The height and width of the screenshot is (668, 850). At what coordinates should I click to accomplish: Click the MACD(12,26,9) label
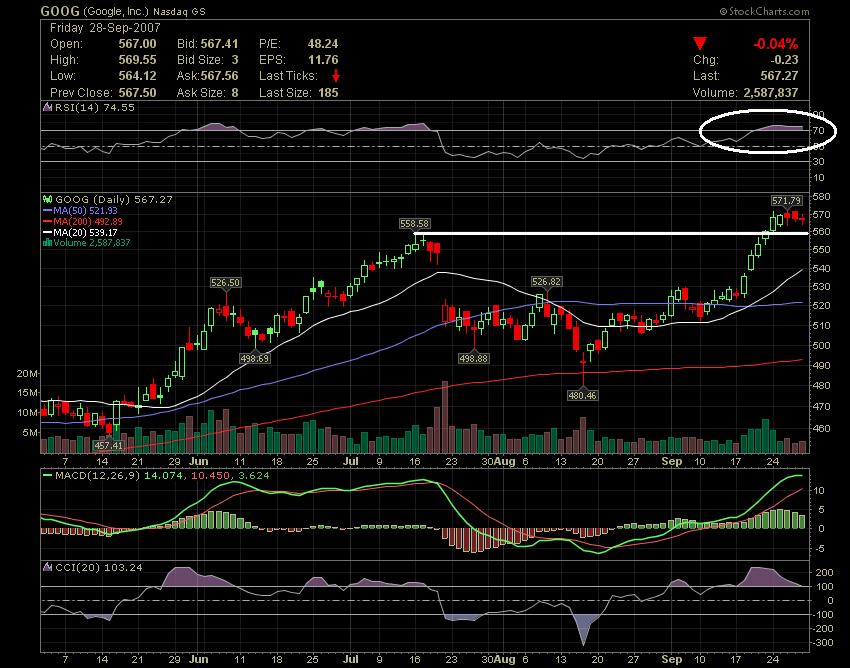pos(98,476)
